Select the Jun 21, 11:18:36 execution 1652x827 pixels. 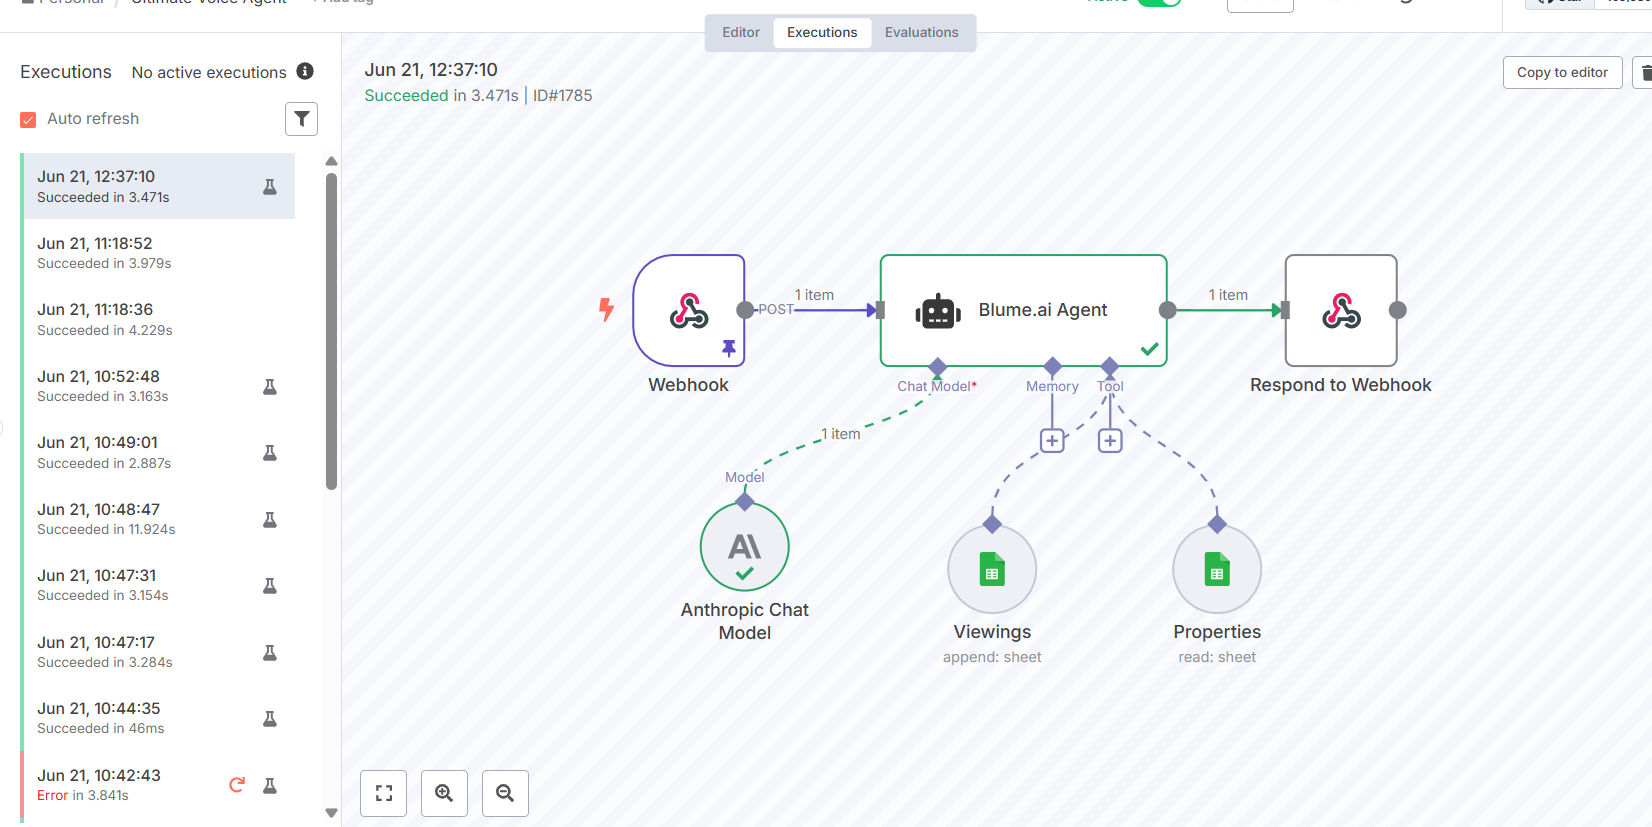click(158, 319)
